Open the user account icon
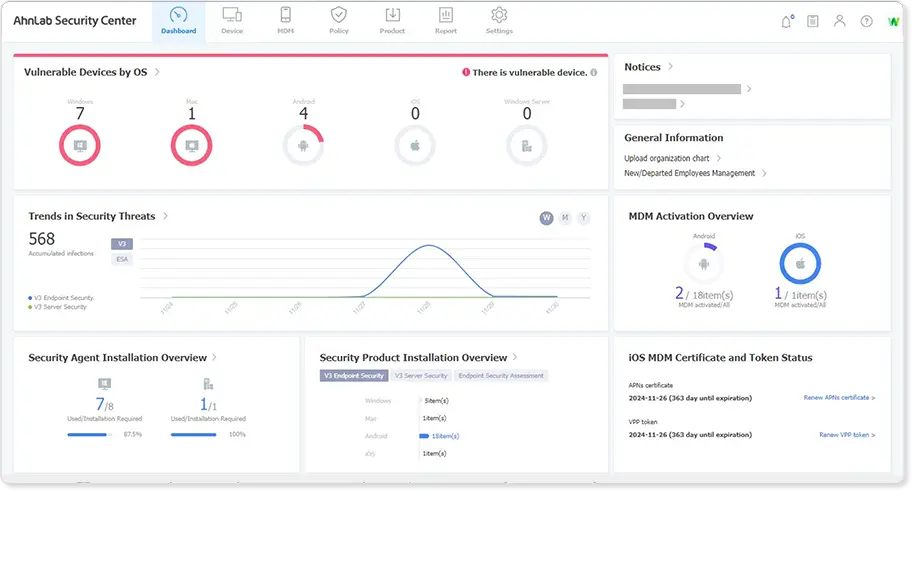 839,21
